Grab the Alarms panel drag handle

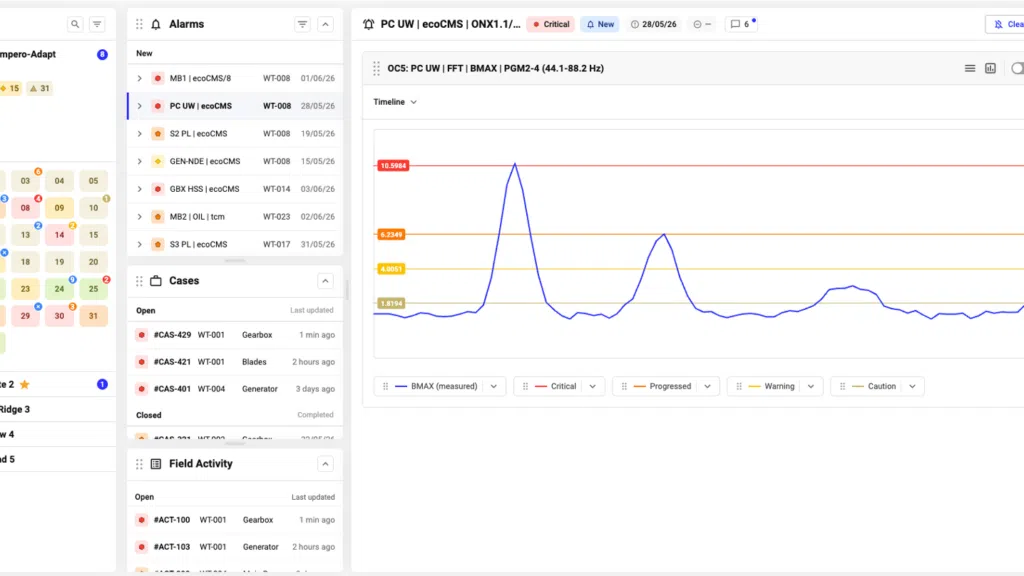point(139,24)
